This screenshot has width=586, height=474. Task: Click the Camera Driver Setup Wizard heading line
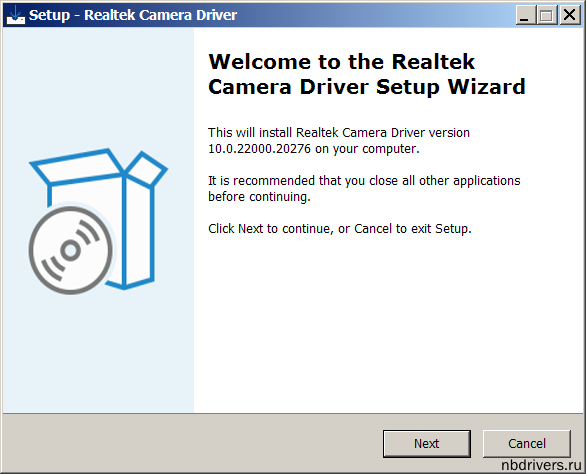[367, 87]
